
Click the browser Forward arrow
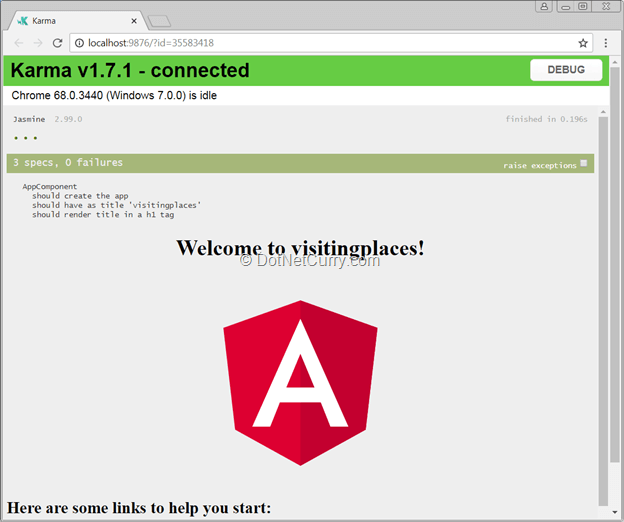[38, 43]
